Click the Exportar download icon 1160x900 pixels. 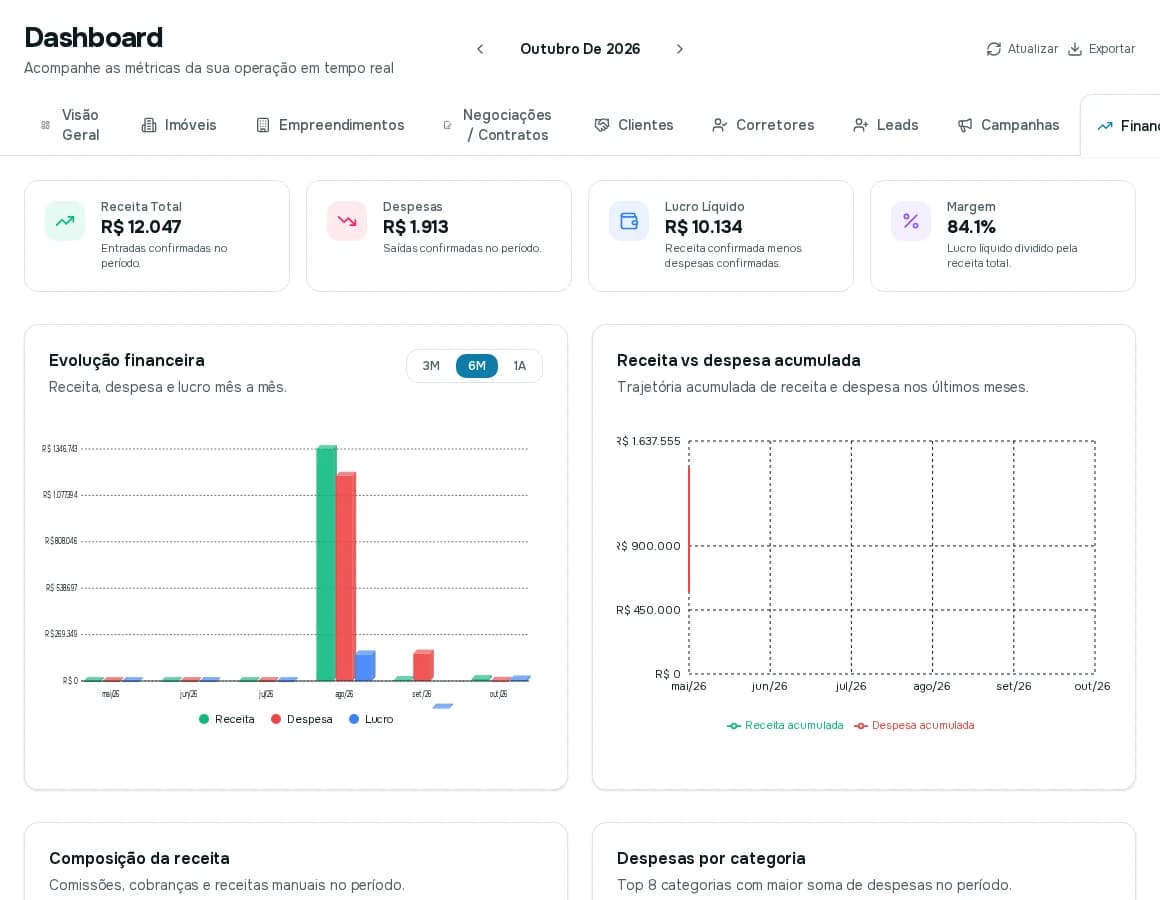click(1075, 49)
